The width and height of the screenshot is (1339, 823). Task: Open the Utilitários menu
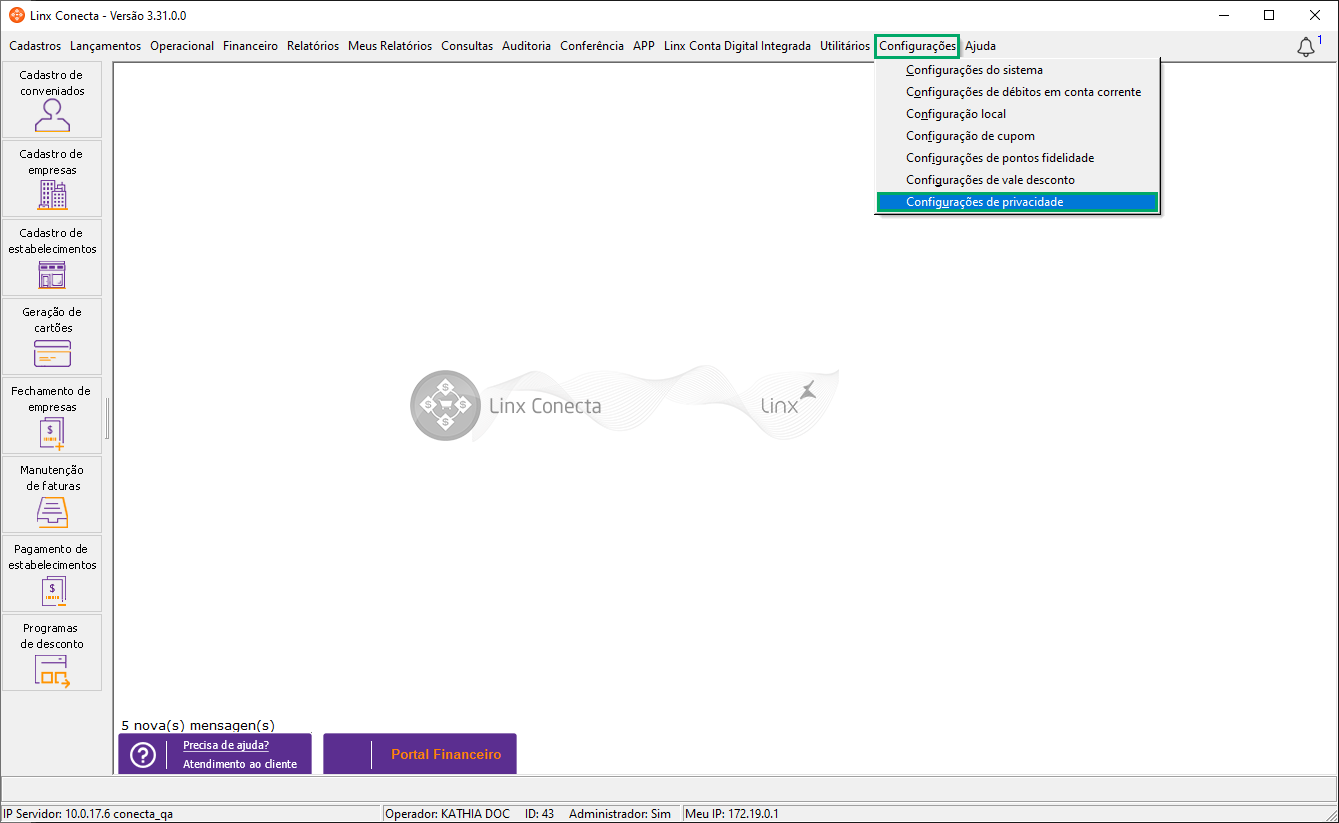[x=845, y=46]
